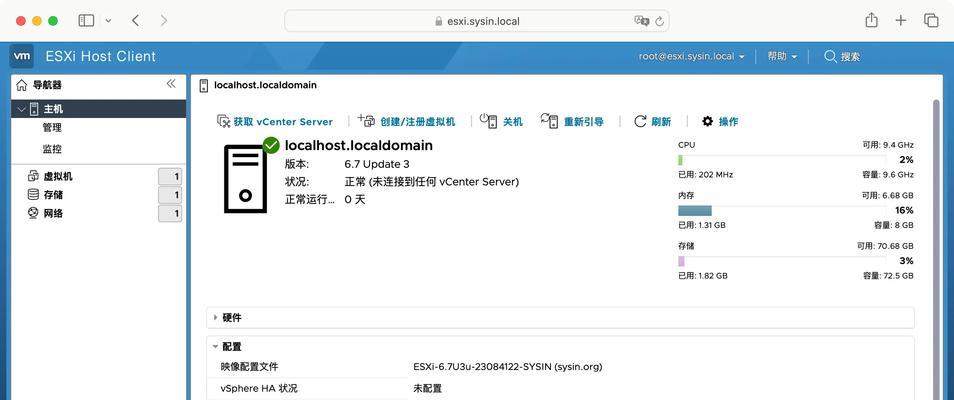Viewport: 954px width, 400px height.
Task: Open 网络 in the navigator
Action: (54, 214)
